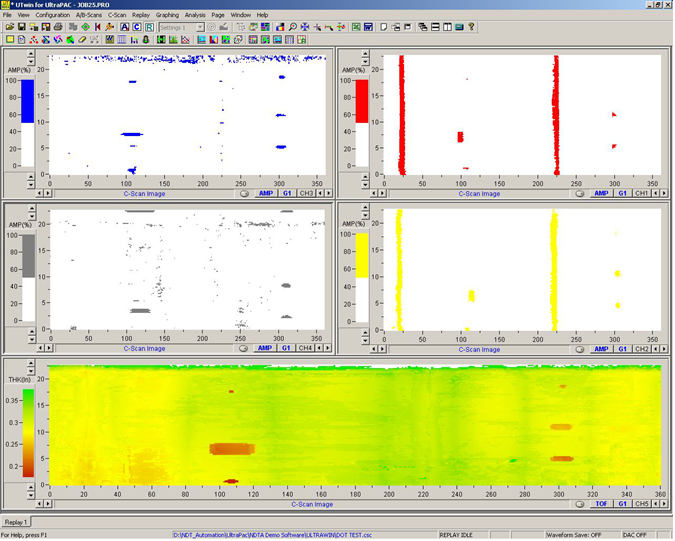Image resolution: width=675 pixels, height=541 pixels.
Task: Toggle the oval button in the CH1 panel
Action: tap(579, 194)
